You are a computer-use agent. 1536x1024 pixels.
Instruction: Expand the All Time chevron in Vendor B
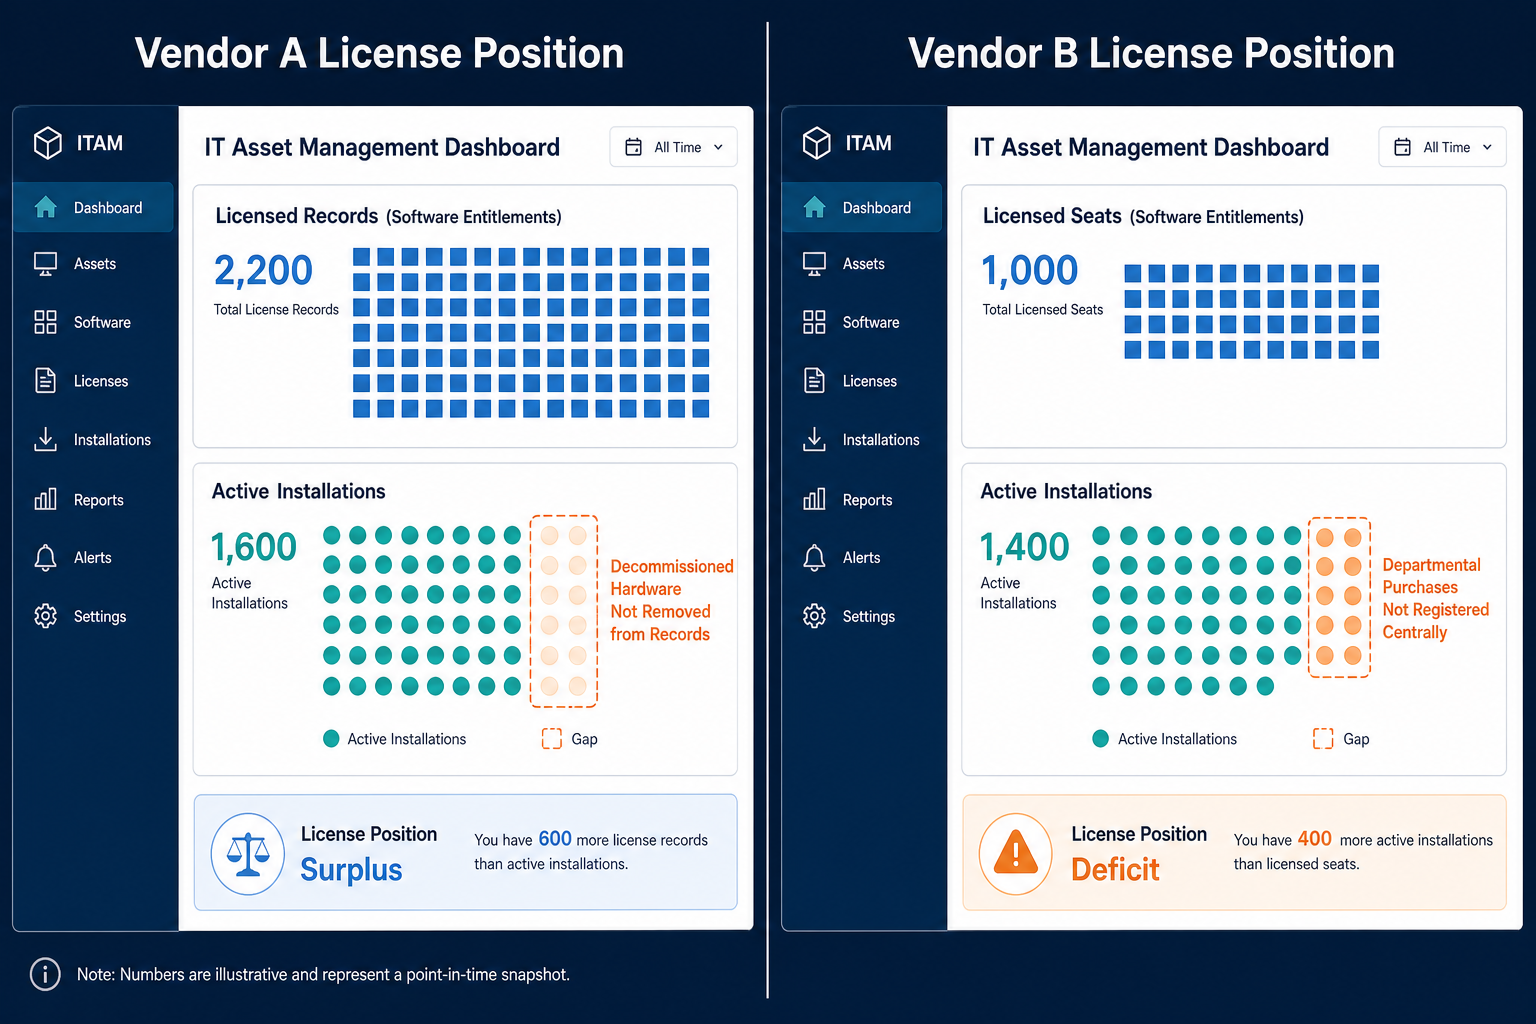point(1487,147)
